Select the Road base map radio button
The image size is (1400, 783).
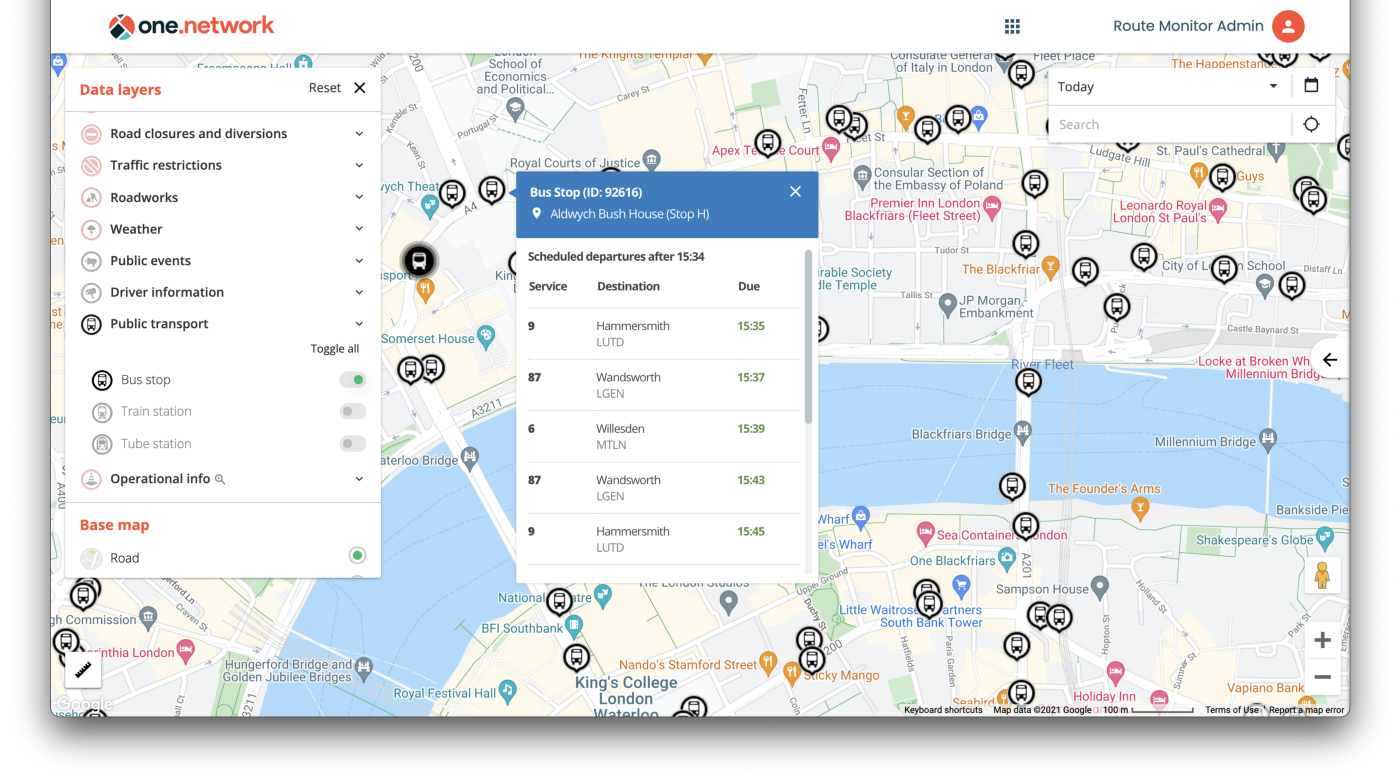point(357,556)
